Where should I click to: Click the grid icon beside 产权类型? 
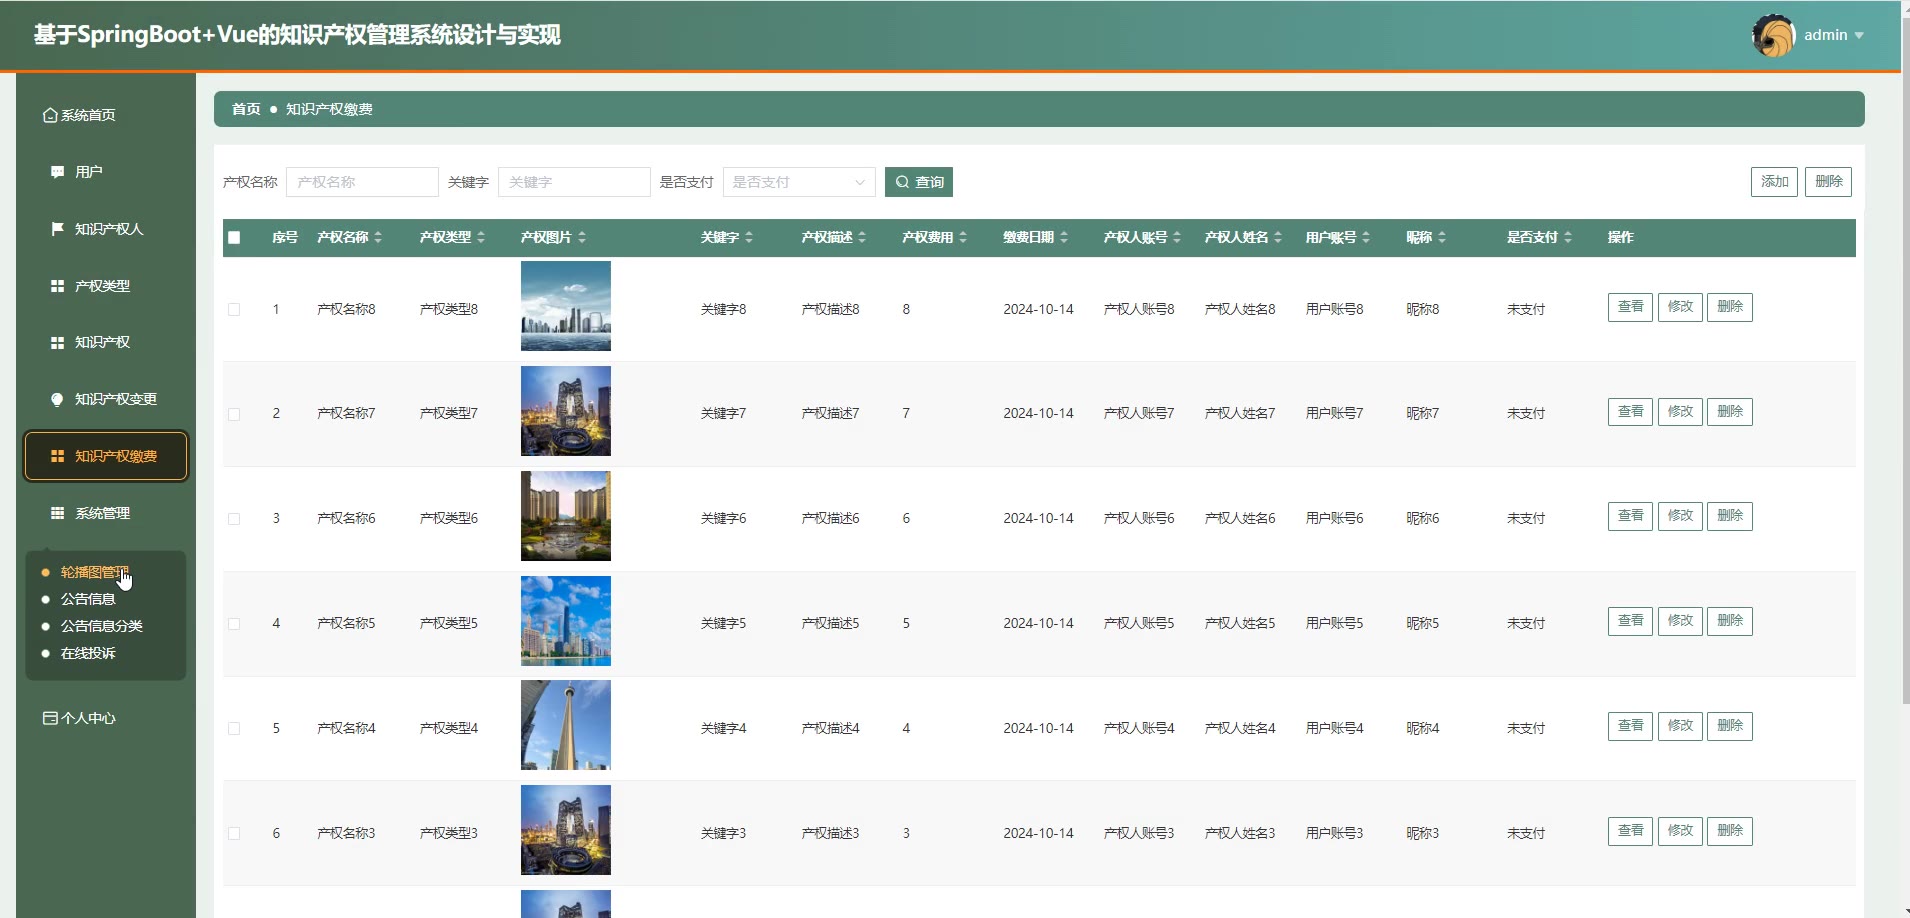57,286
